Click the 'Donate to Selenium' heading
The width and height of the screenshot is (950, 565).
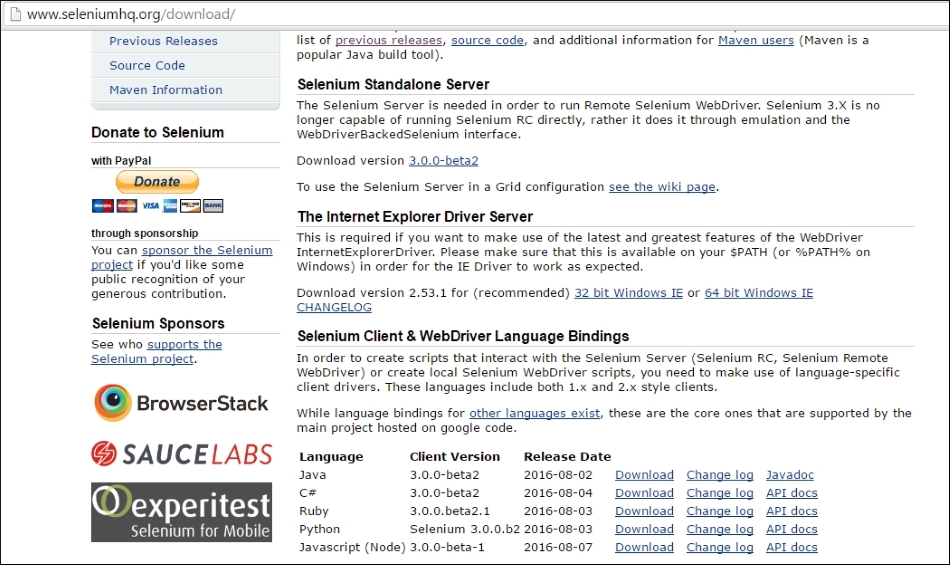(x=158, y=132)
